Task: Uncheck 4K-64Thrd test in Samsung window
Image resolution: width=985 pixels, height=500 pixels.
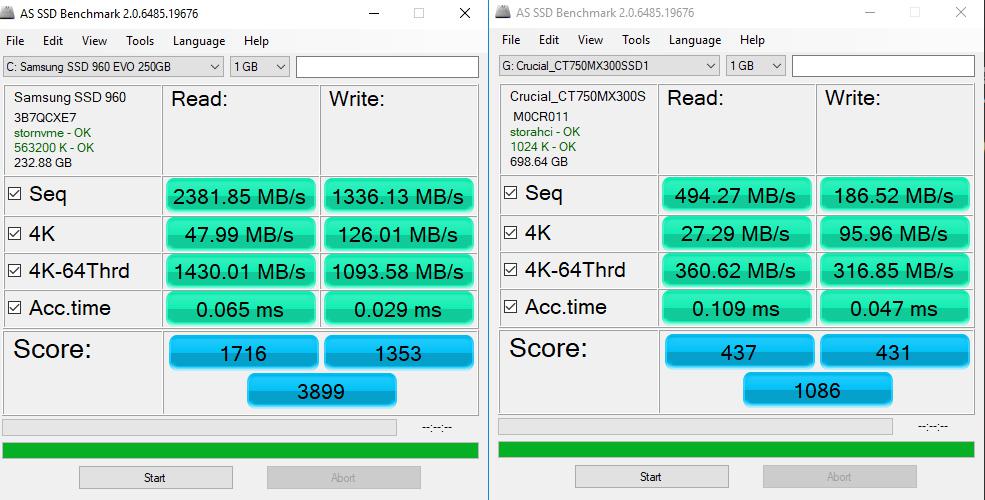Action: click(14, 271)
